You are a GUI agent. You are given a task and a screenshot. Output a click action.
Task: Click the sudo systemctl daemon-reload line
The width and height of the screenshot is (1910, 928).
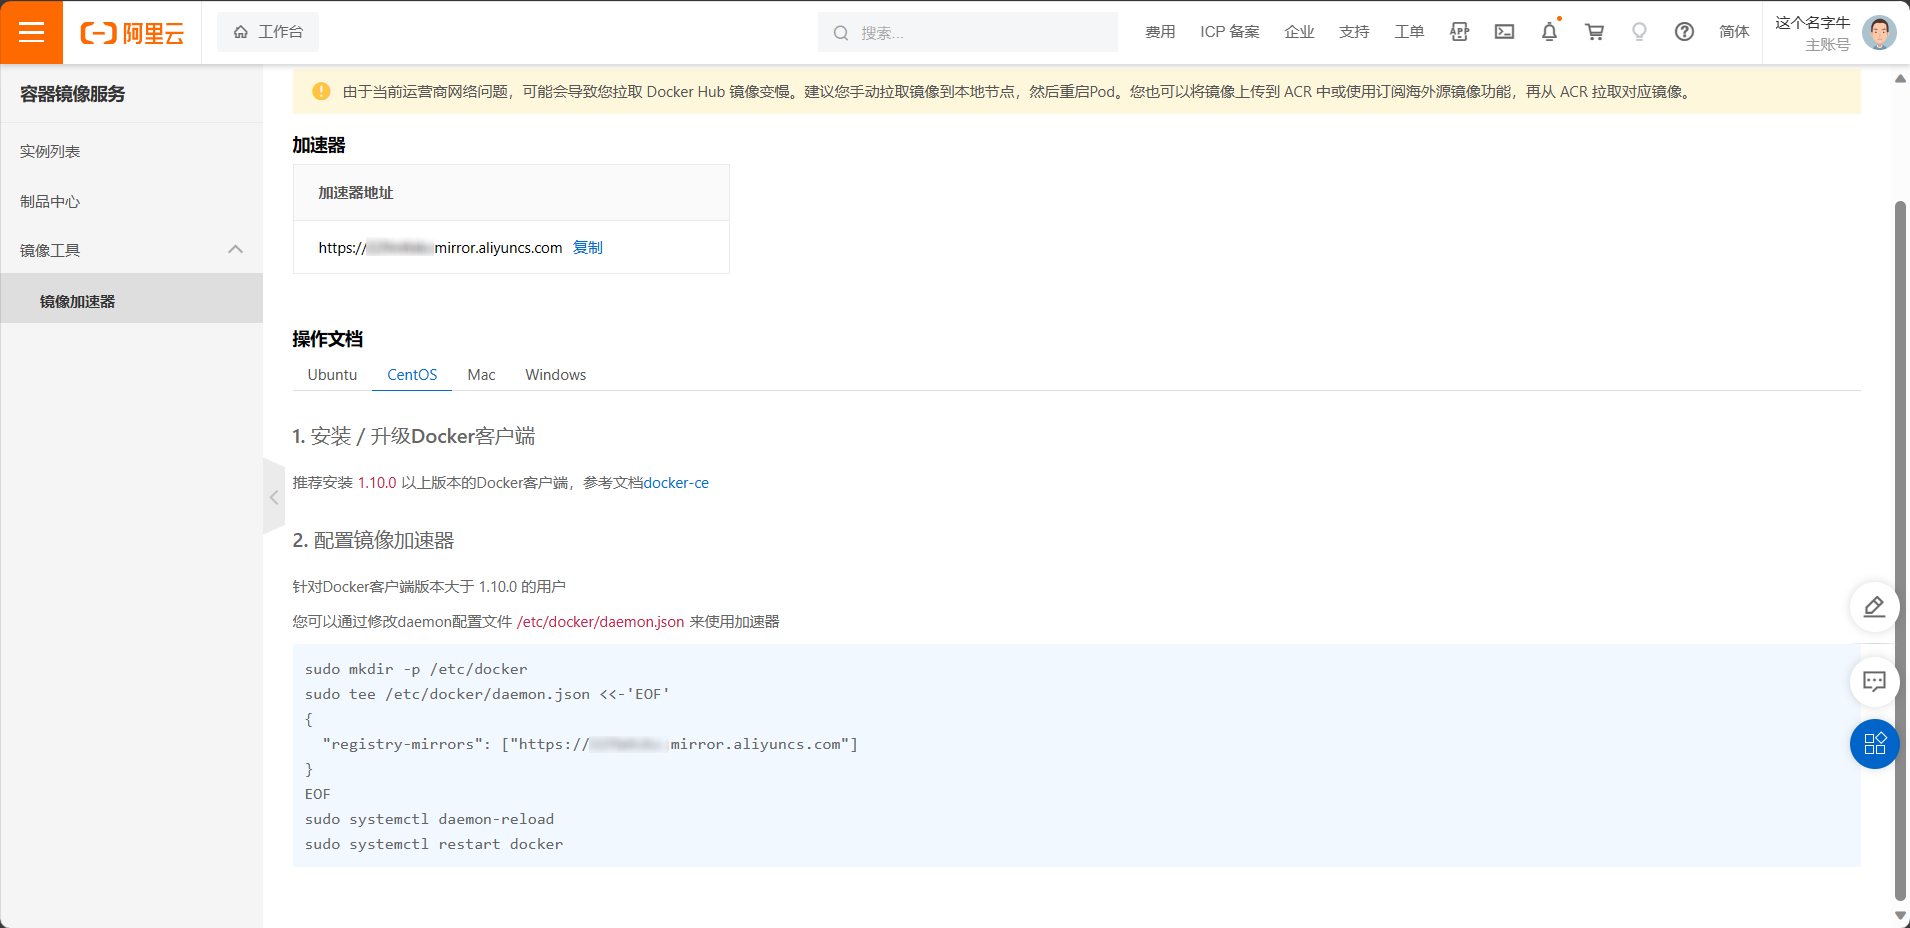pyautogui.click(x=429, y=819)
